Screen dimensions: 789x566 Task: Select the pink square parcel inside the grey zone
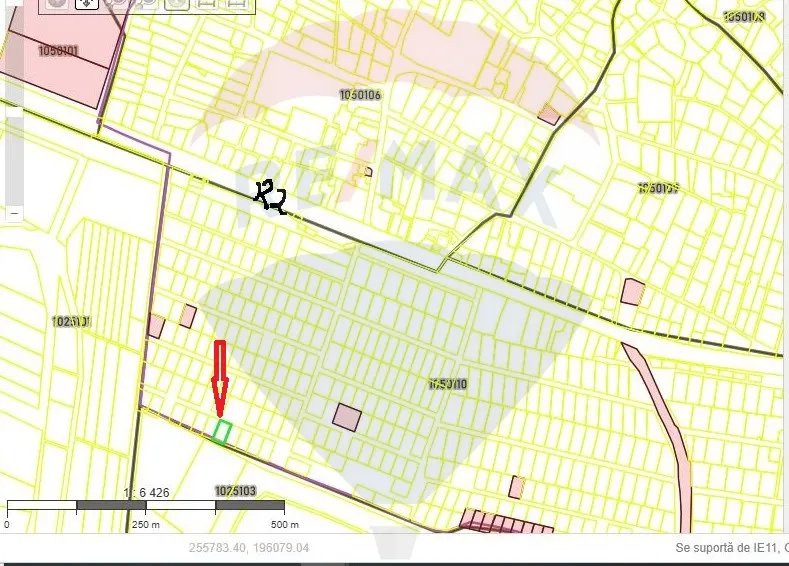point(346,417)
